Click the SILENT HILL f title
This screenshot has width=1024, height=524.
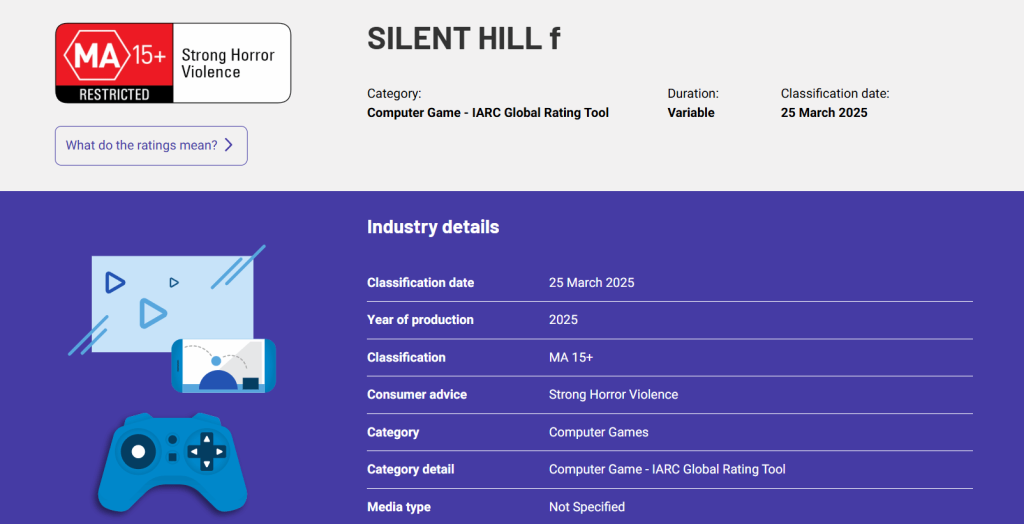[463, 38]
